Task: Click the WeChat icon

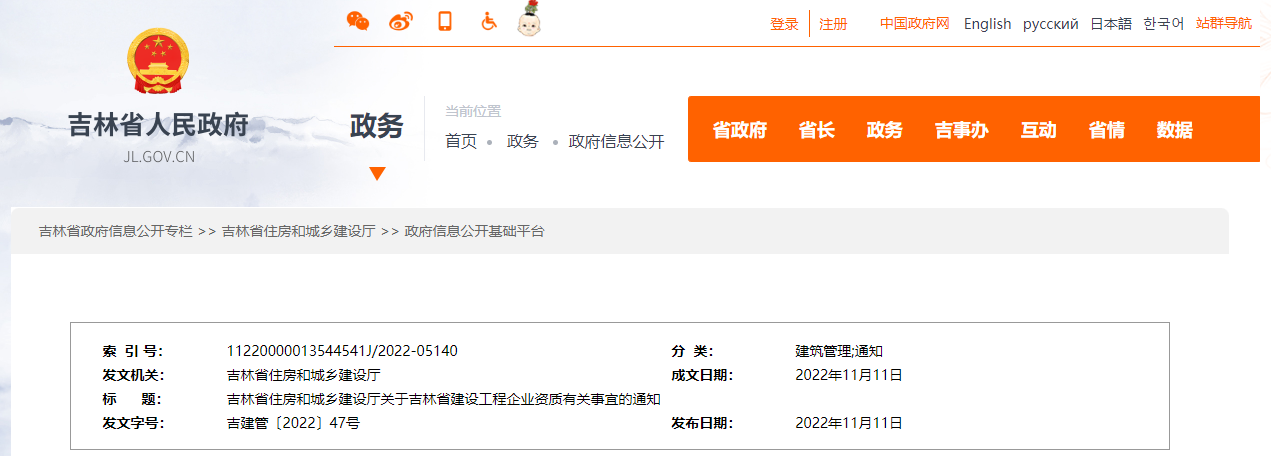Action: 357,21
